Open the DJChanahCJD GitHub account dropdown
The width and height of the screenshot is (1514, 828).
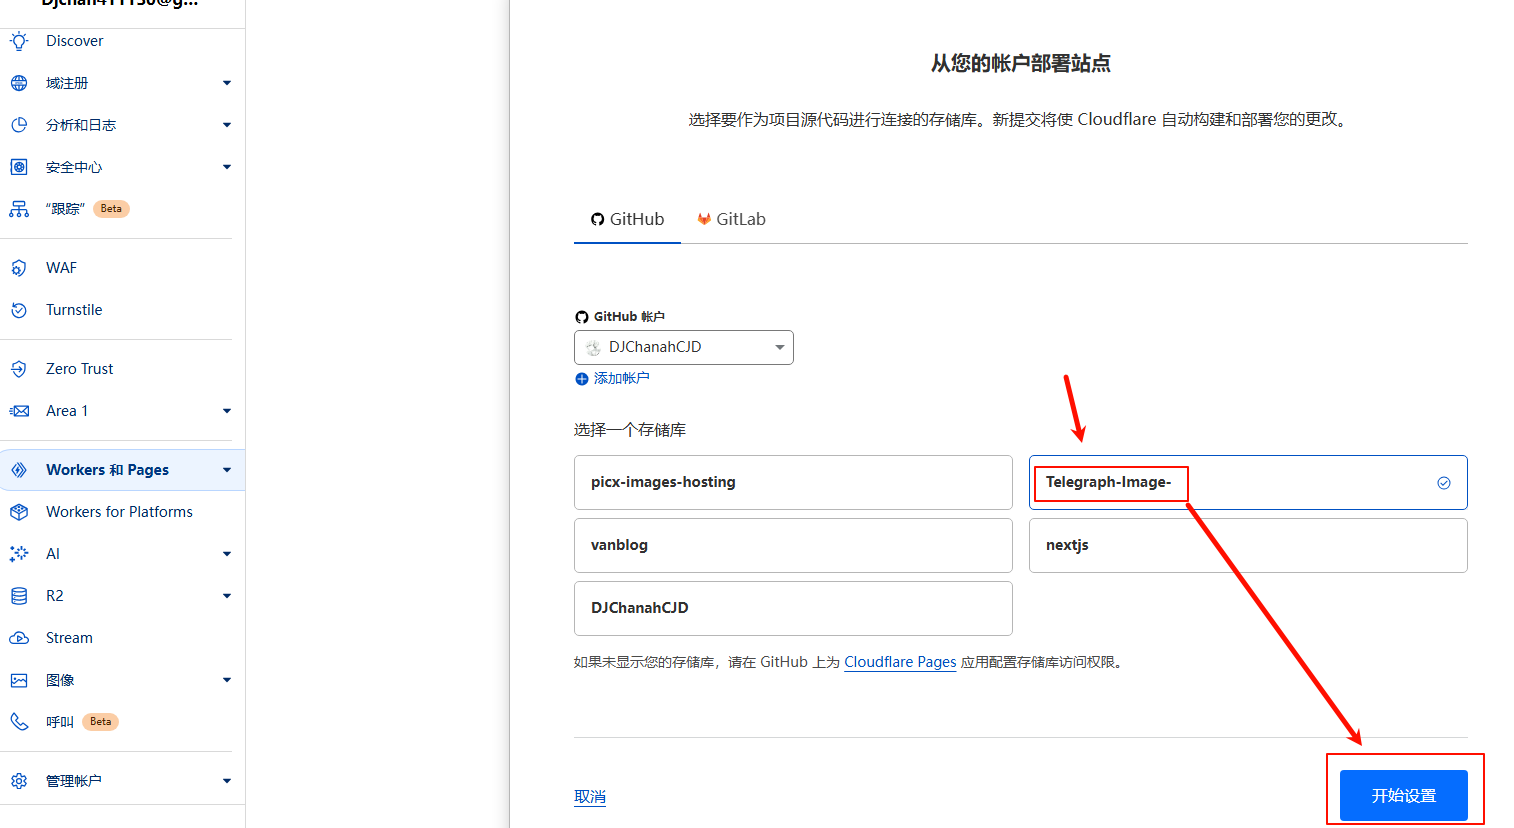684,347
